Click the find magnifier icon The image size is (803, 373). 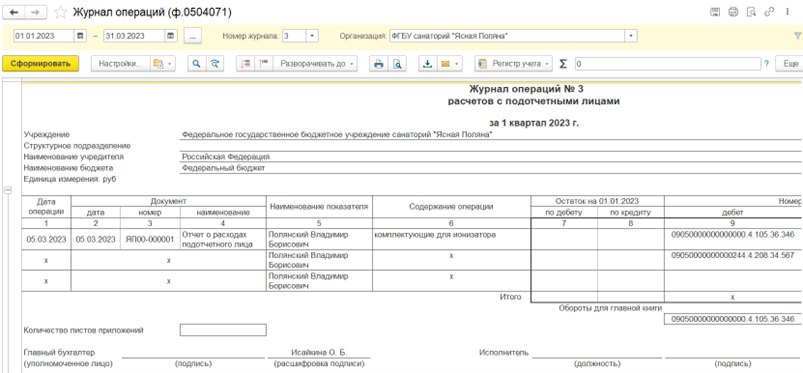[196, 64]
